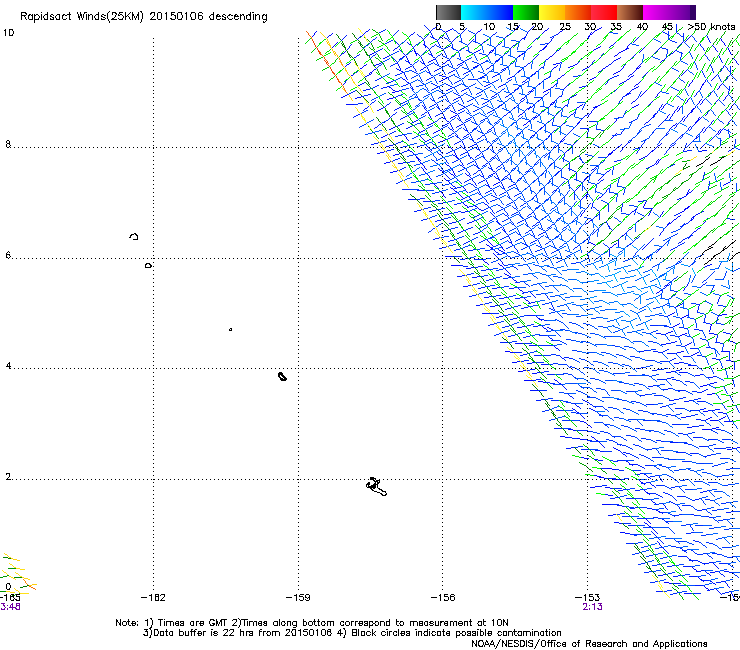This screenshot has height=650, width=740.
Task: Click the legend label '40'
Action: click(642, 27)
